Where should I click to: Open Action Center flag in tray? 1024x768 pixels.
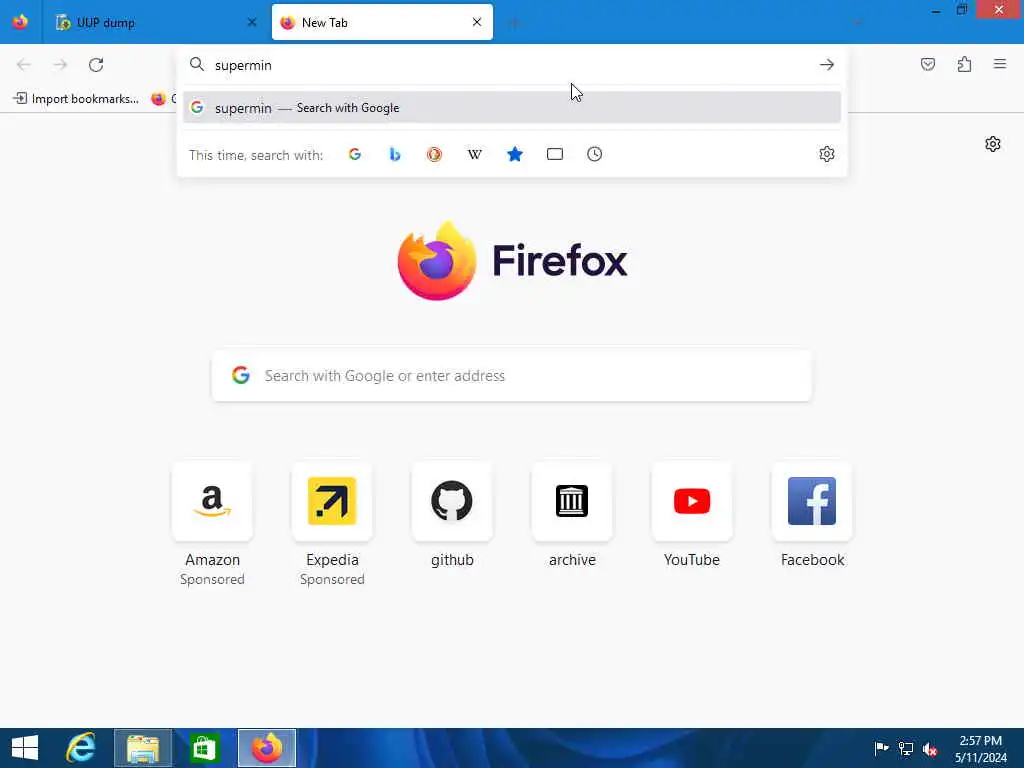click(881, 748)
